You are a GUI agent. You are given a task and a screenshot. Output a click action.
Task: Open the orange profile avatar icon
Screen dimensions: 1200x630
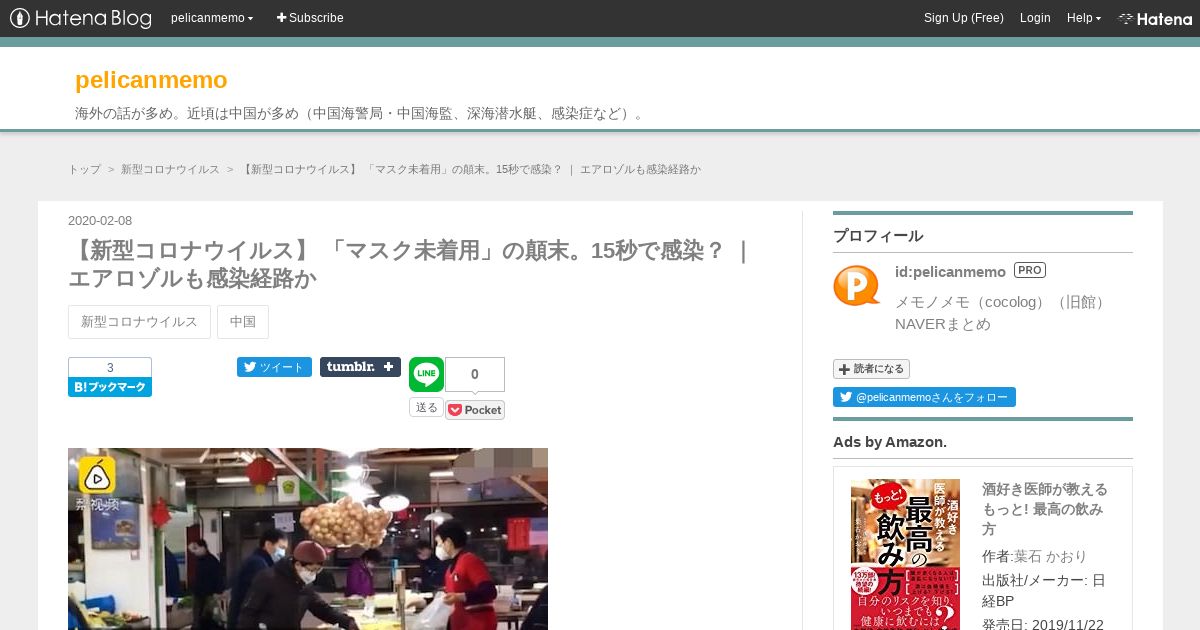pyautogui.click(x=857, y=285)
